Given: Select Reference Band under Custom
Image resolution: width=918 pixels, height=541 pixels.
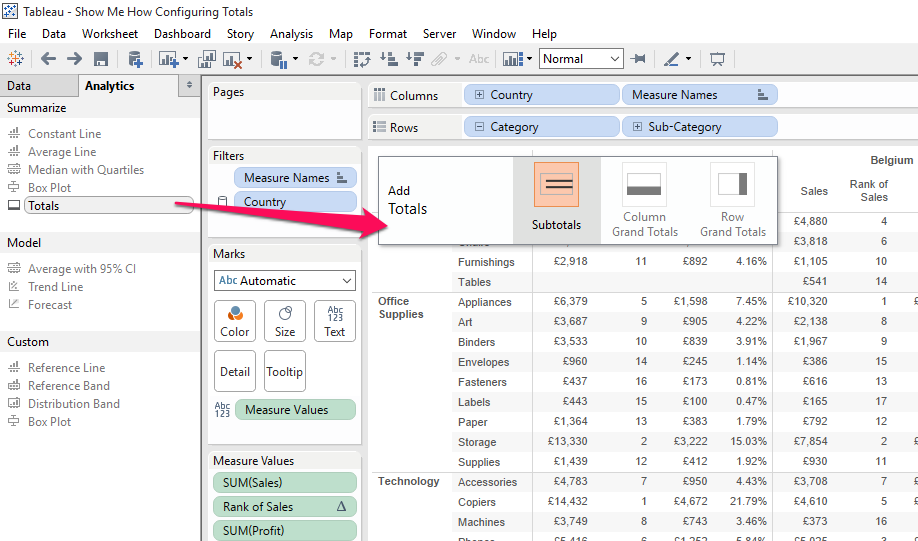Looking at the screenshot, I should 68,386.
